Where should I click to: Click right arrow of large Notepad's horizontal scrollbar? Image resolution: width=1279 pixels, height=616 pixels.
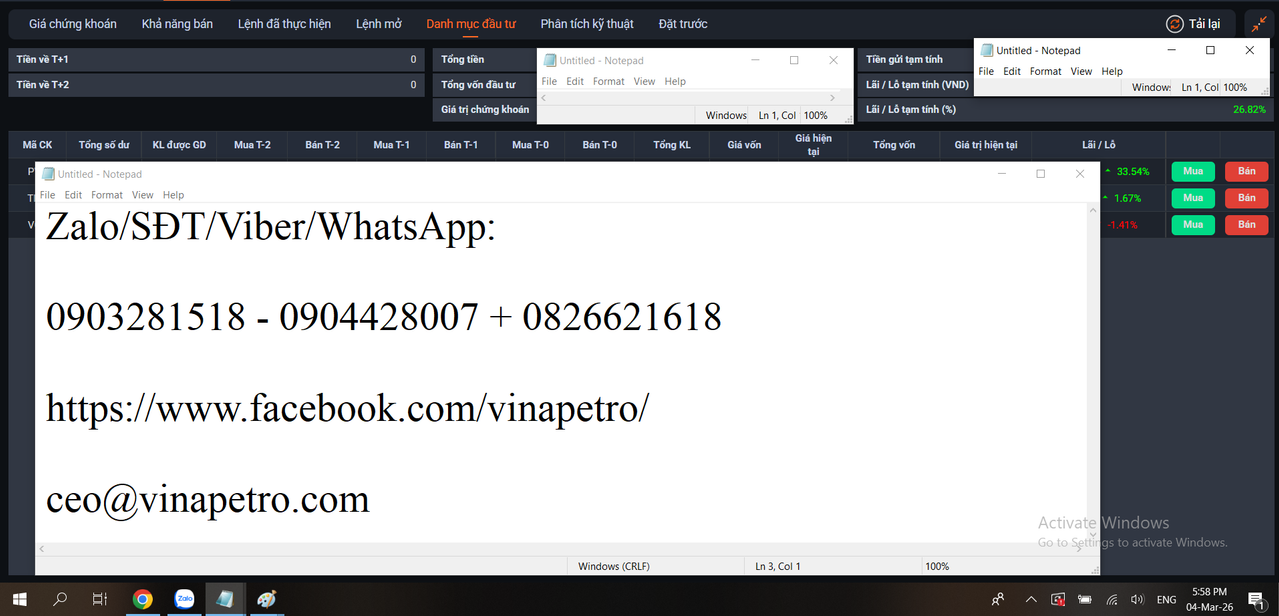1080,549
